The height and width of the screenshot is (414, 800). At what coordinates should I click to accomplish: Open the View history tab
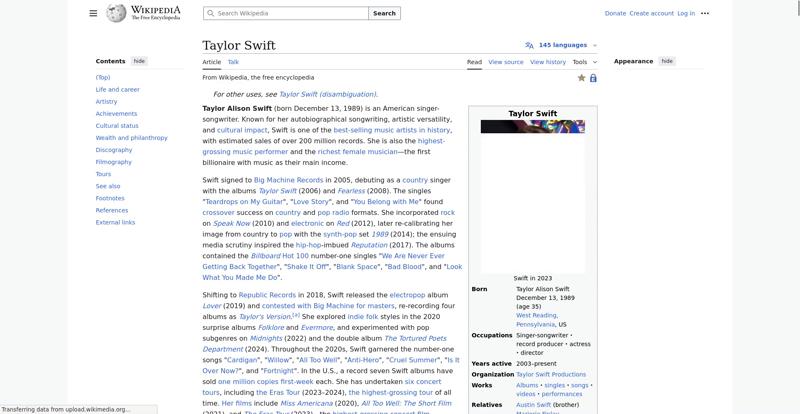[x=548, y=62]
